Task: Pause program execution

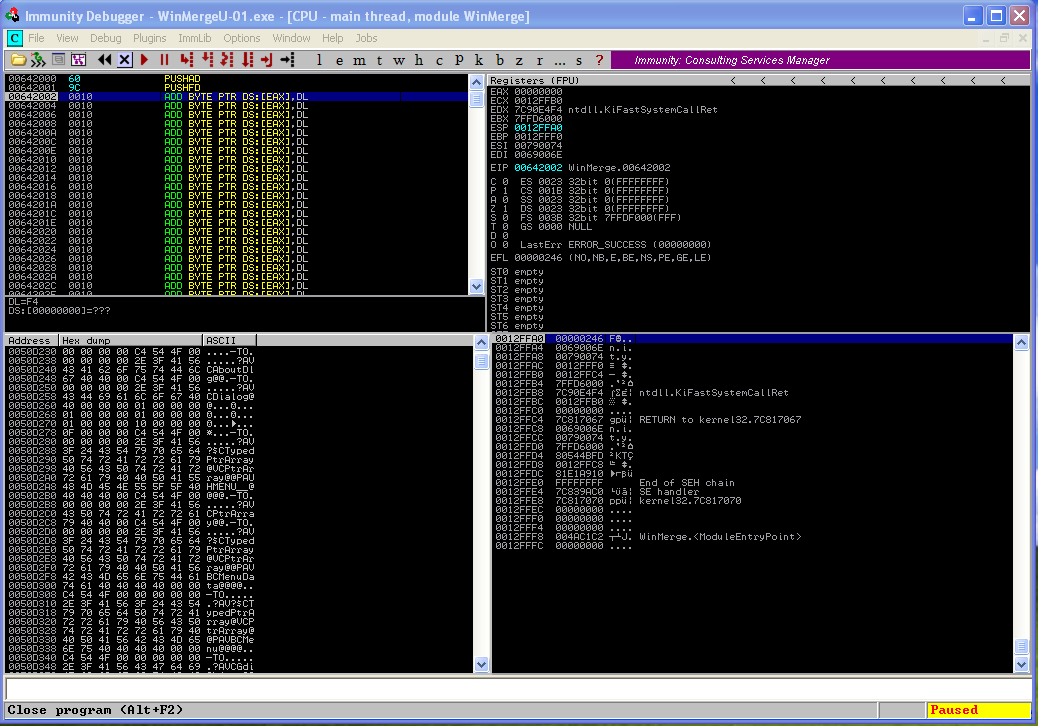Action: pos(164,60)
